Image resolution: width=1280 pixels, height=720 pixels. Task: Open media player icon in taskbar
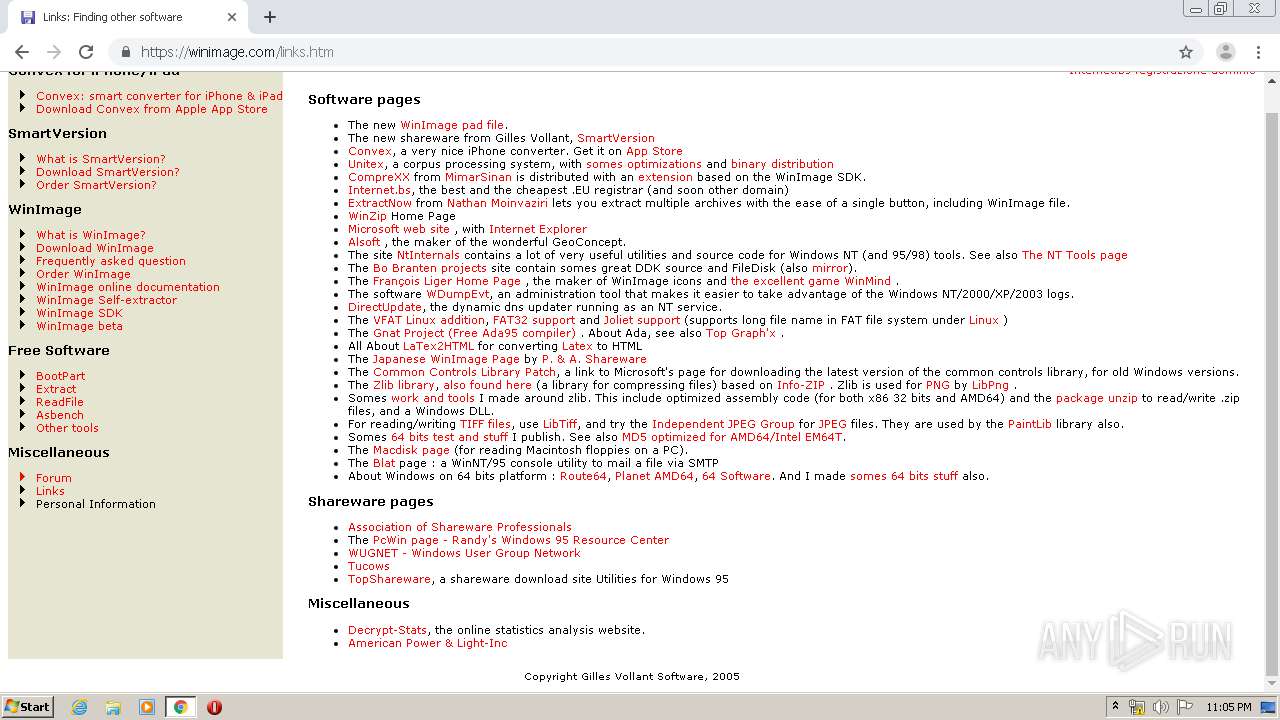tap(147, 707)
